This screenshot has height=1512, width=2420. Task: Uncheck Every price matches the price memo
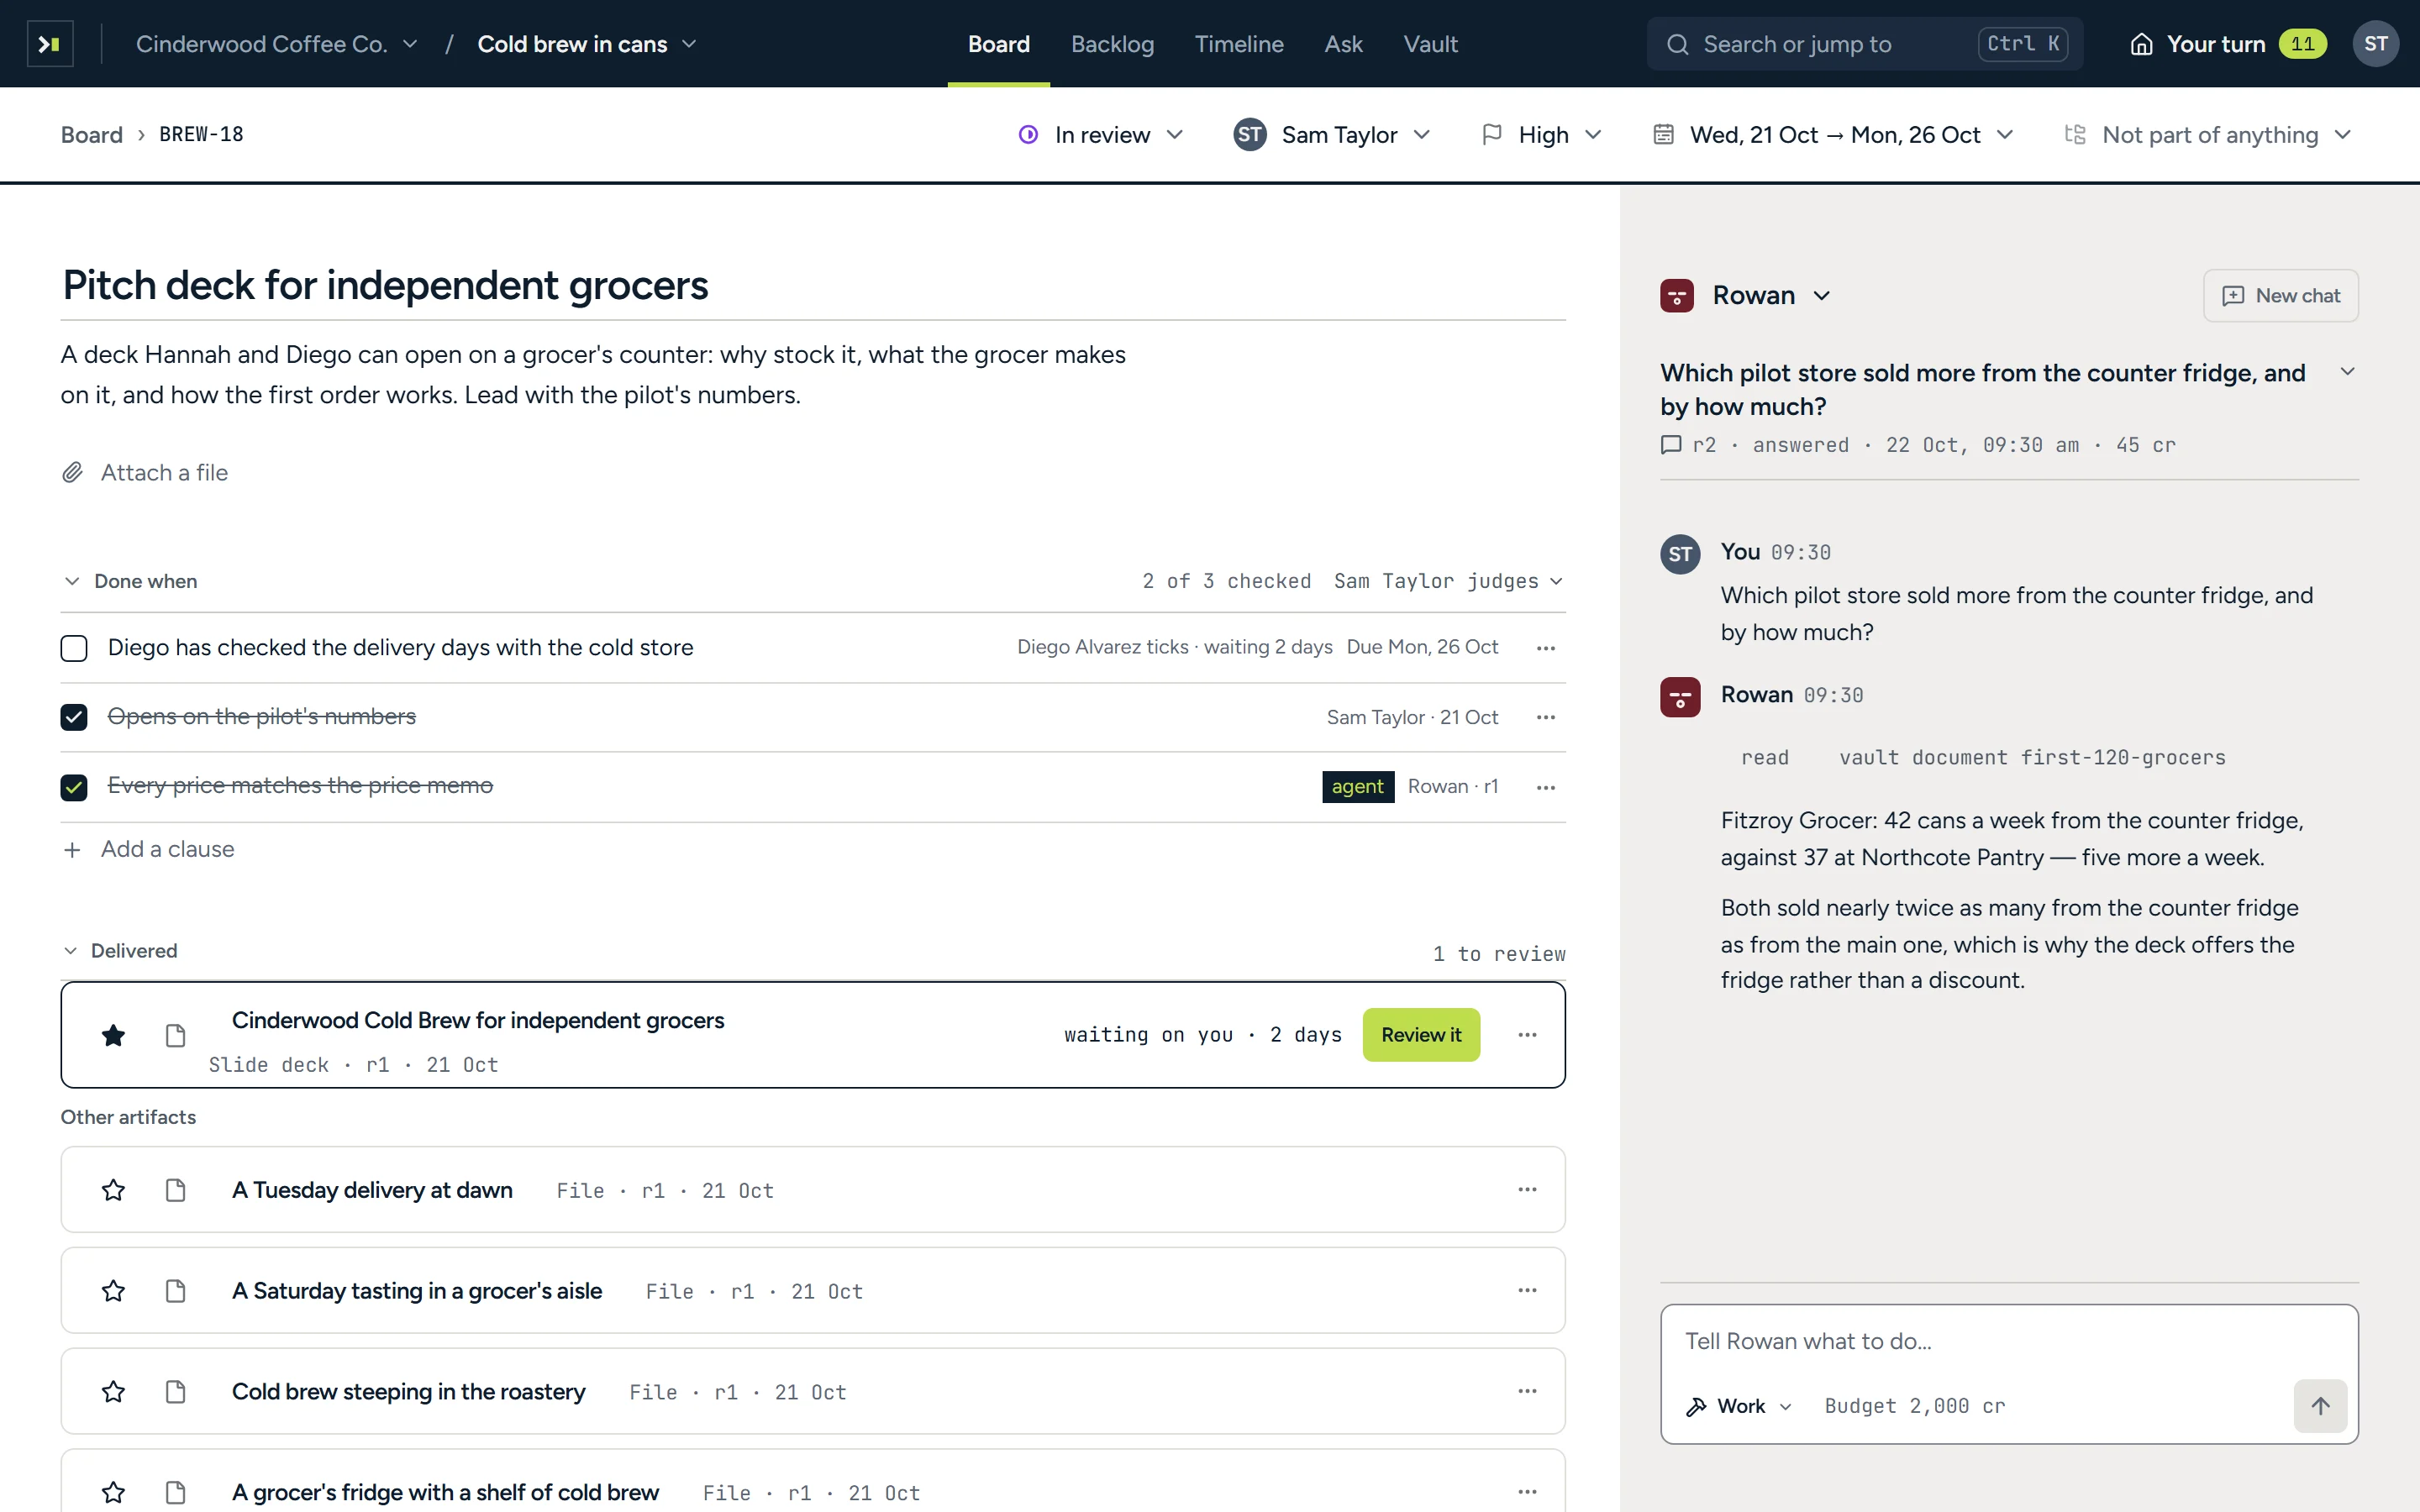[x=74, y=787]
